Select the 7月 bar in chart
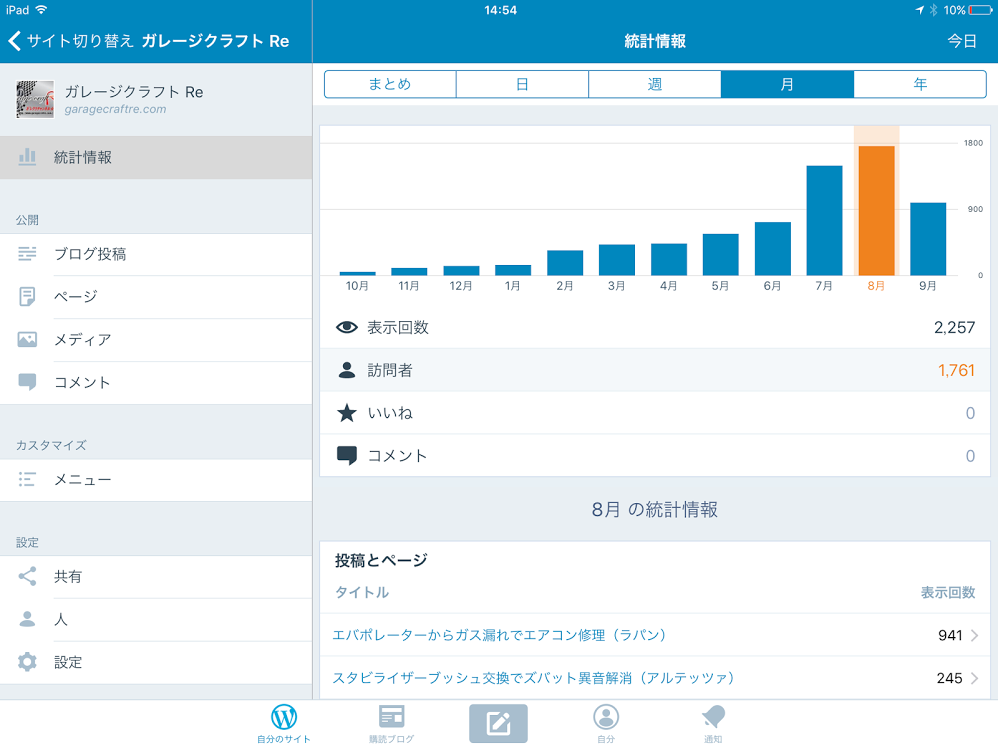 [824, 220]
